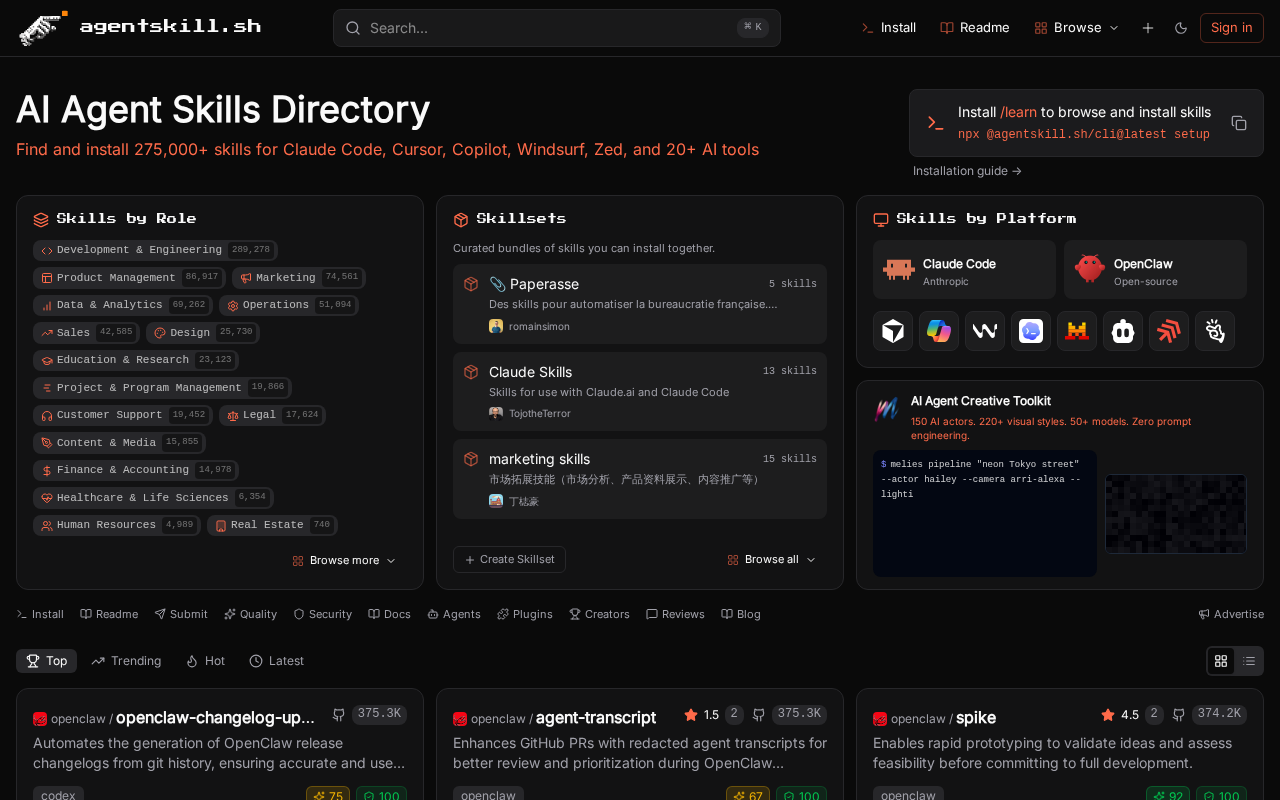
Task: Select Education & Research role tag
Action: [x=136, y=360]
